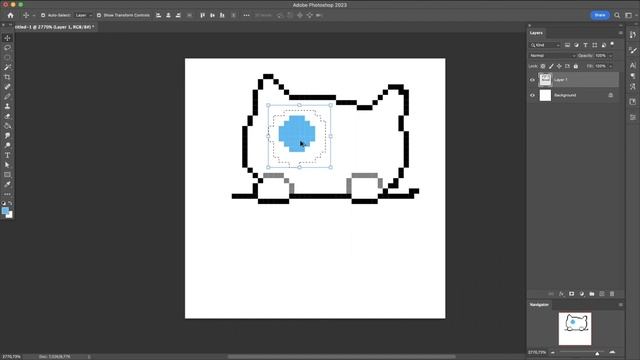This screenshot has width=640, height=360.
Task: Select the Type tool
Action: [x=7, y=155]
